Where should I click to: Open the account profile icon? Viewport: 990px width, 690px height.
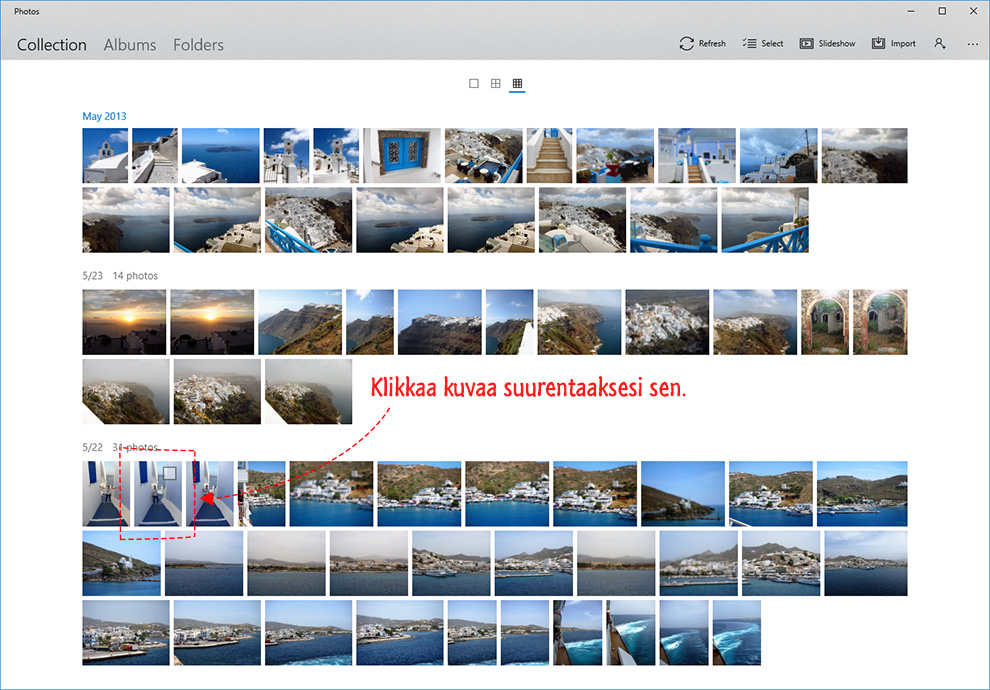[x=939, y=44]
